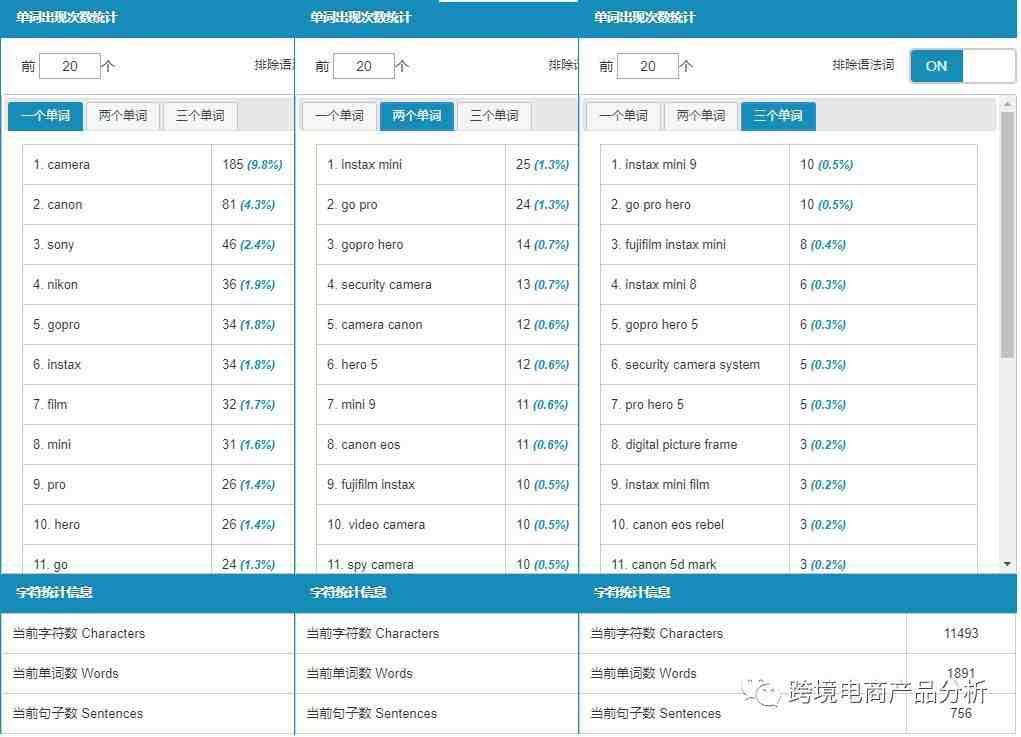Select 一个单词 tab in left panel
The height and width of the screenshot is (737, 1021).
[x=46, y=116]
